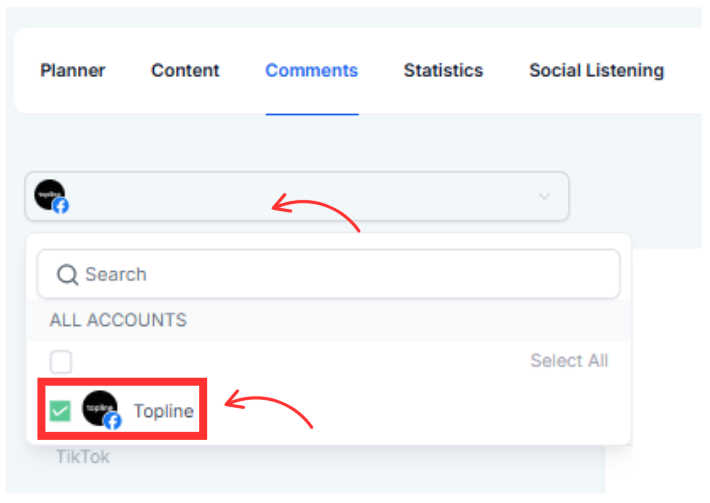Focus the Search accounts input field
Image resolution: width=710 pixels, height=503 pixels.
(x=340, y=275)
